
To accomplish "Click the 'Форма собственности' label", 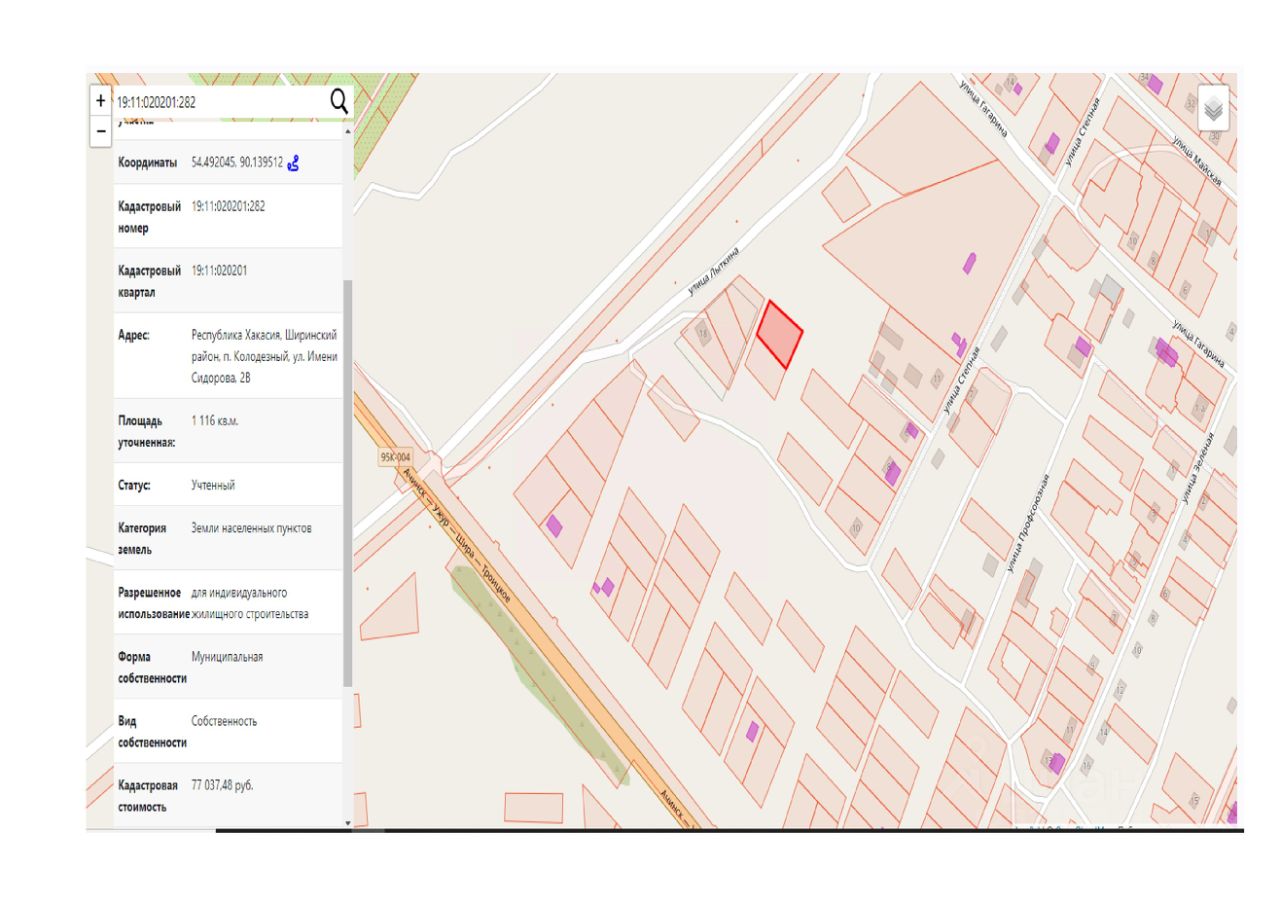I will (x=152, y=668).
